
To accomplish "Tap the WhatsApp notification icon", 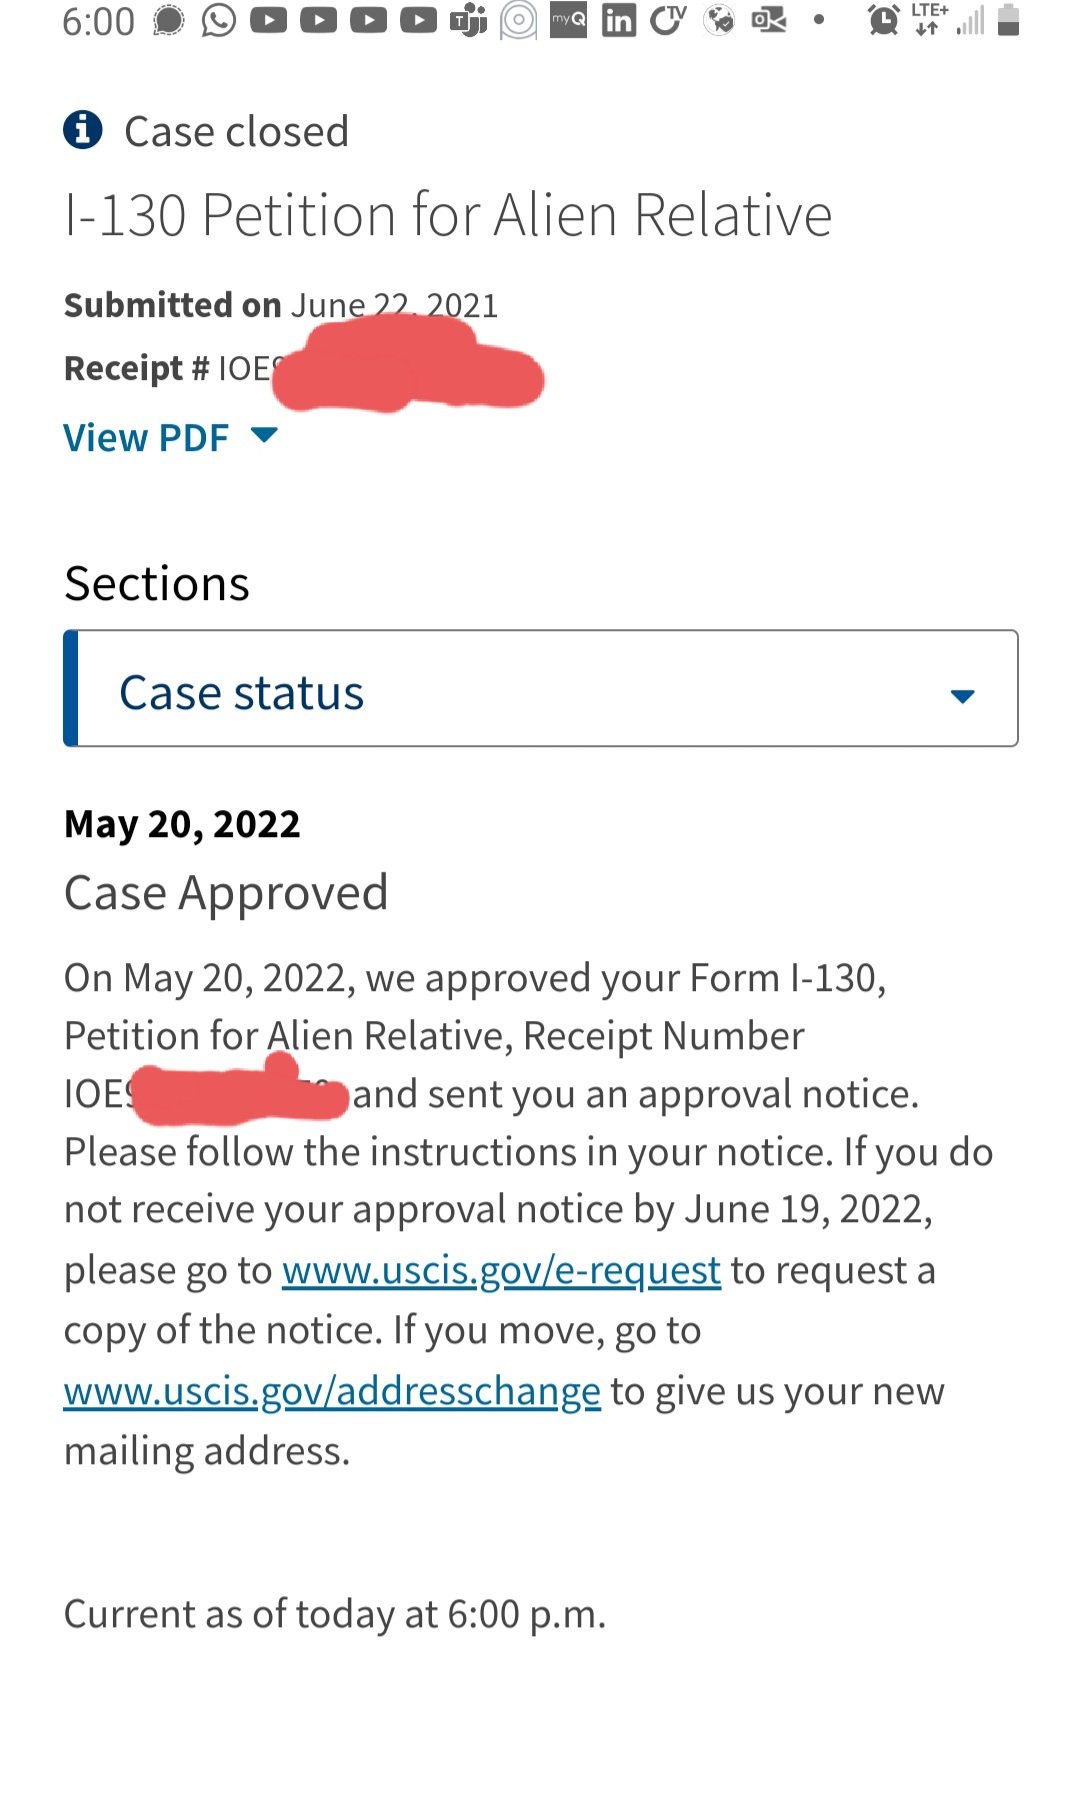I will tap(219, 20).
